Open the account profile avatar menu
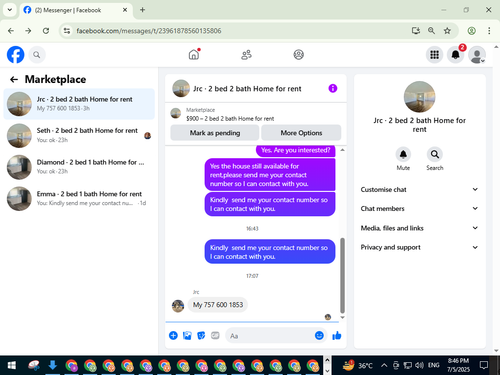 tap(477, 55)
